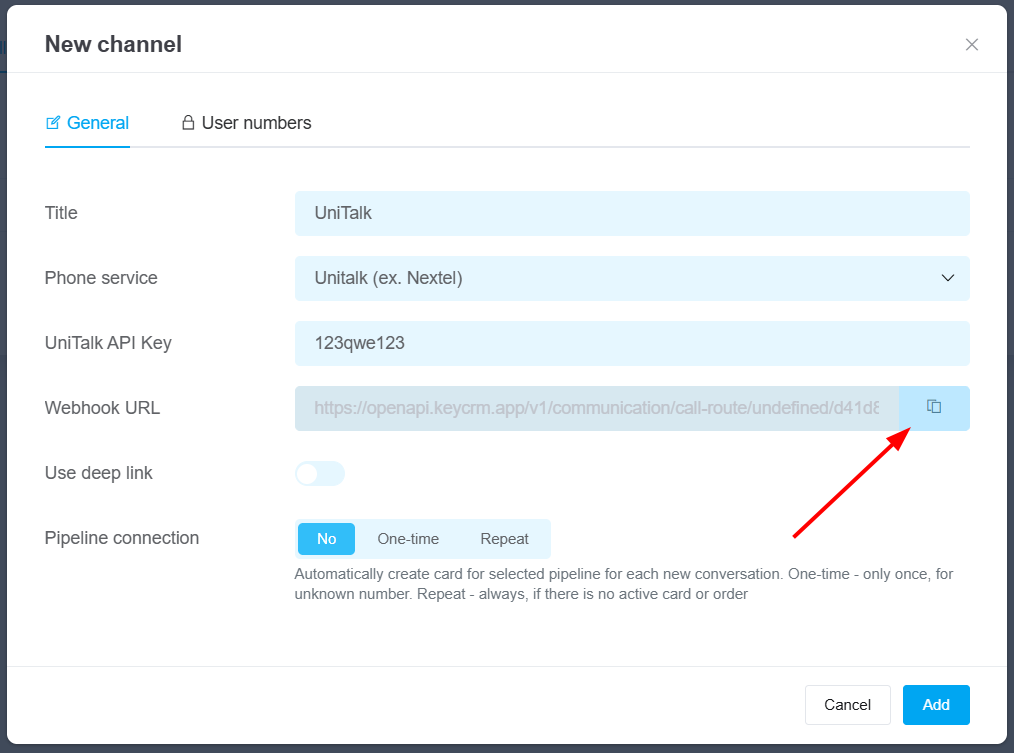Click the Webhook URL text box
Screen dimensions: 1014x753
tap(597, 408)
